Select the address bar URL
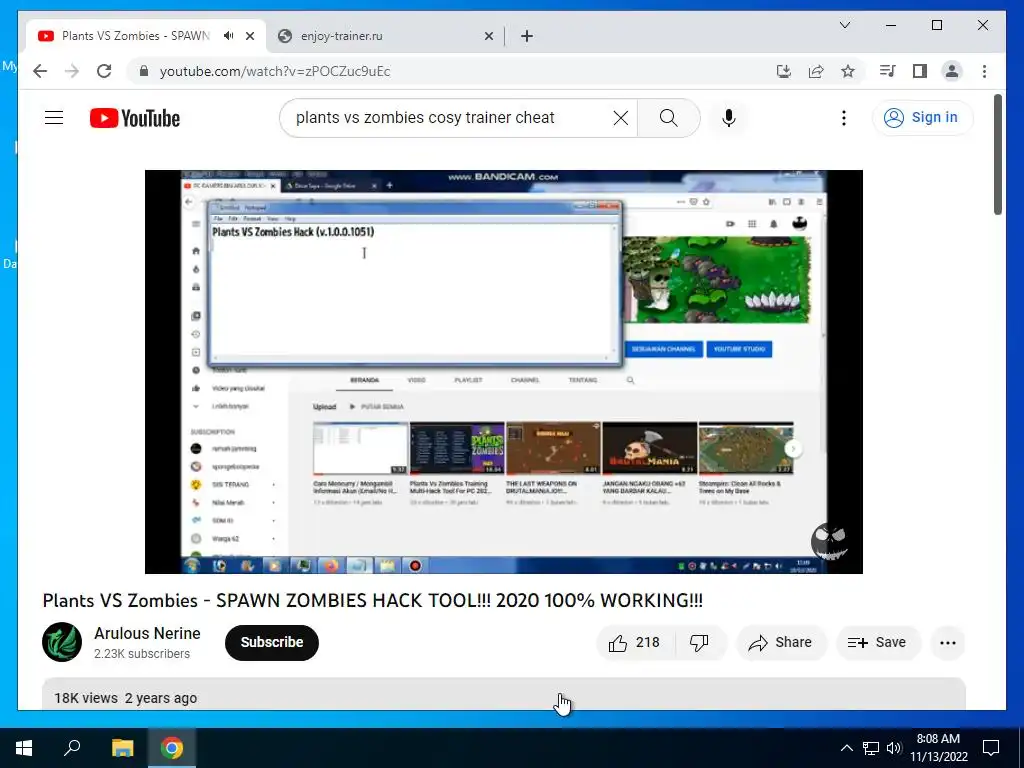The width and height of the screenshot is (1024, 768). click(x=275, y=71)
